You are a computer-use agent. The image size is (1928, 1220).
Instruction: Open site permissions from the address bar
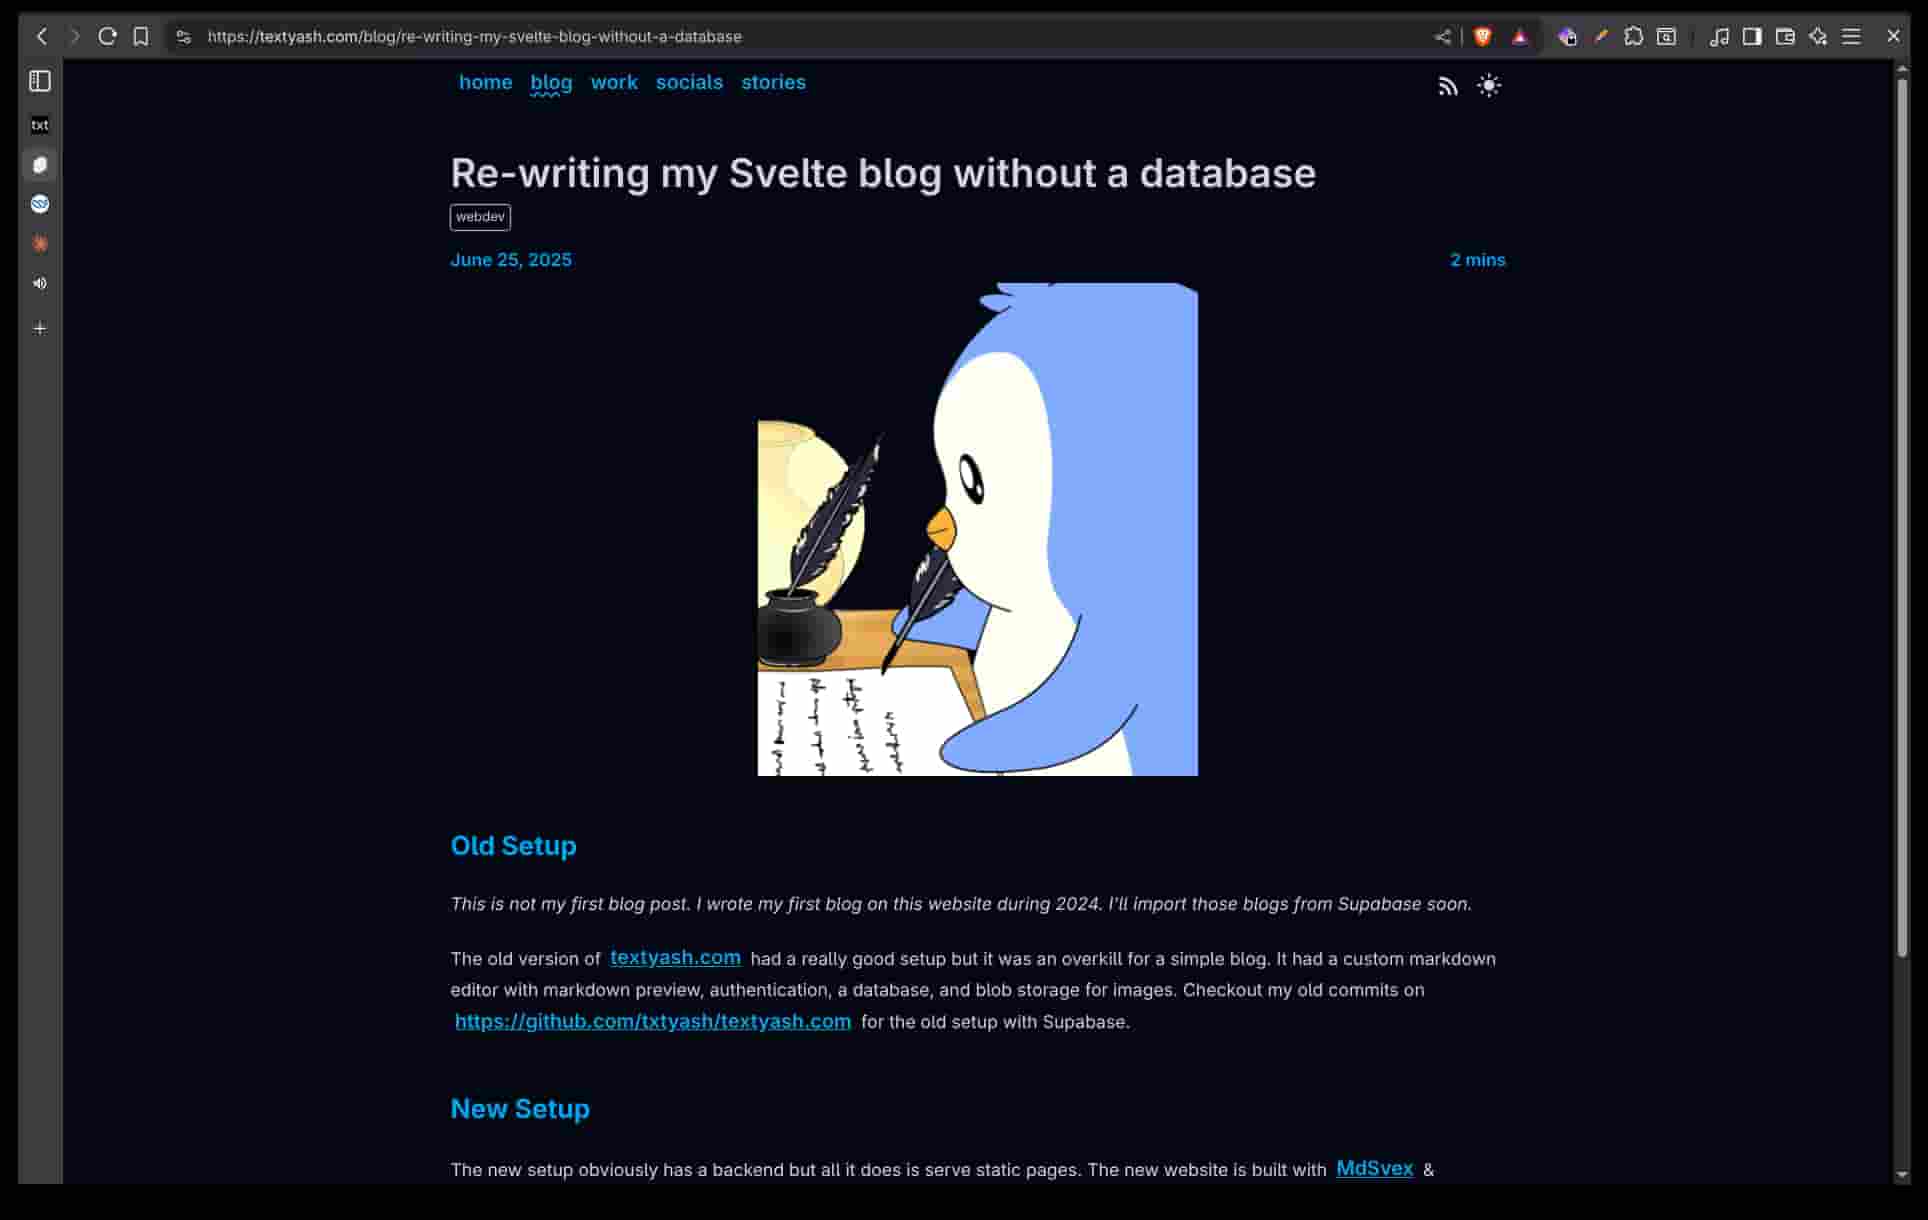[x=183, y=36]
